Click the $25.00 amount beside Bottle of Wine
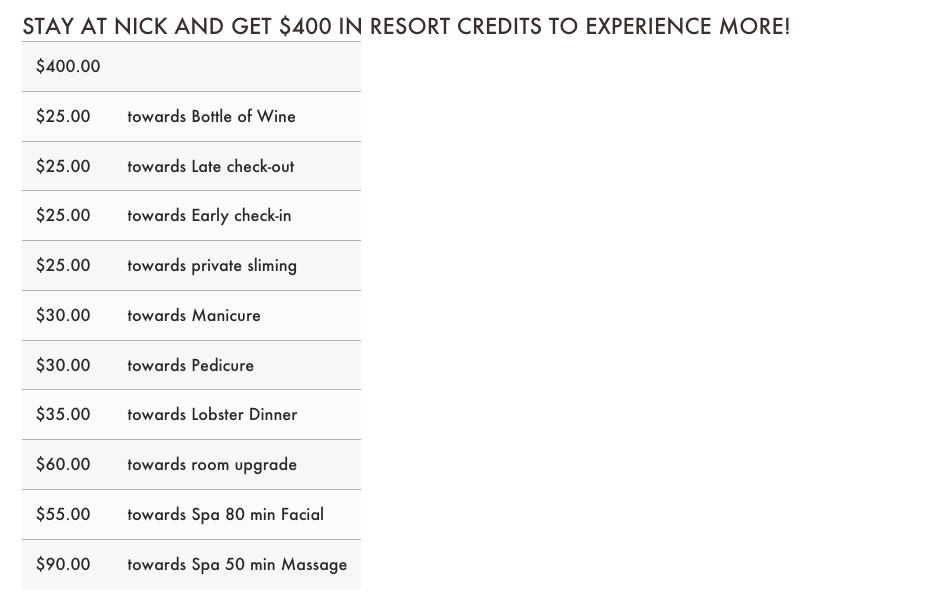Image resolution: width=940 pixels, height=605 pixels. pos(63,116)
